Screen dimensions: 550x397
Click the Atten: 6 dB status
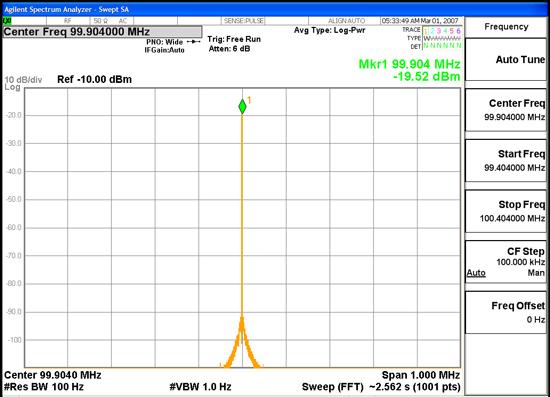229,49
